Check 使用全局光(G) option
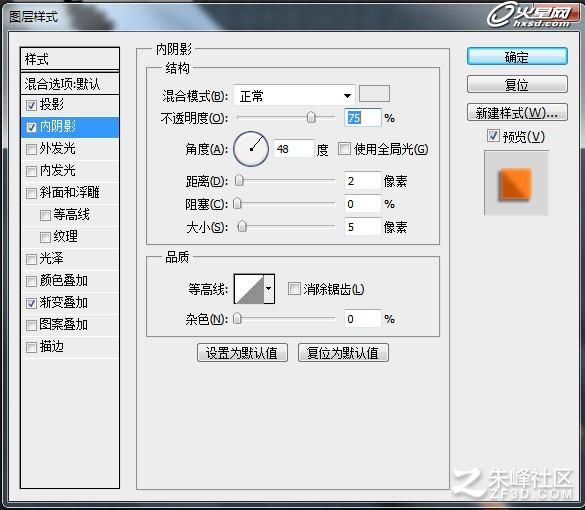 click(344, 148)
